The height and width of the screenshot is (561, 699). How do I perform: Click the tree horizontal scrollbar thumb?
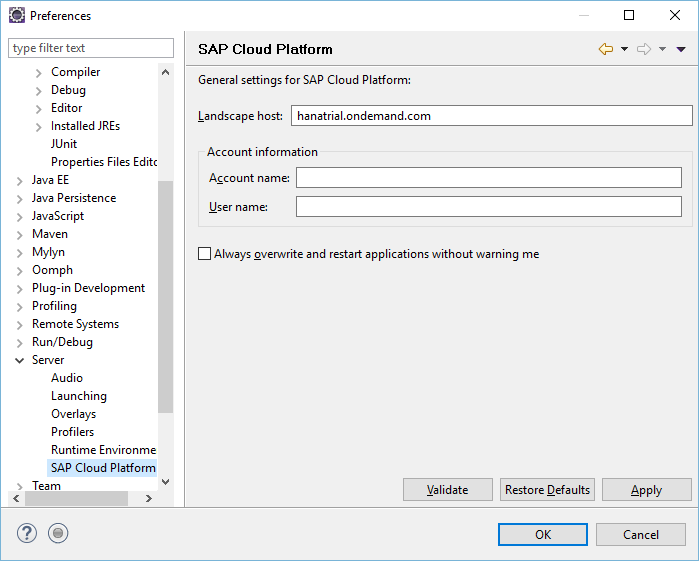[x=76, y=498]
